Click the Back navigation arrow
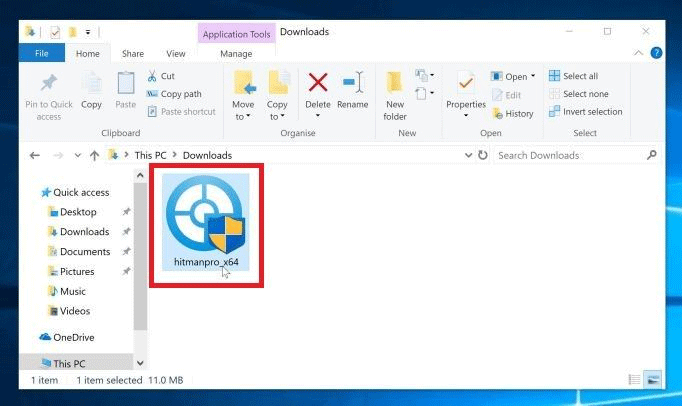Image resolution: width=682 pixels, height=406 pixels. (35, 155)
